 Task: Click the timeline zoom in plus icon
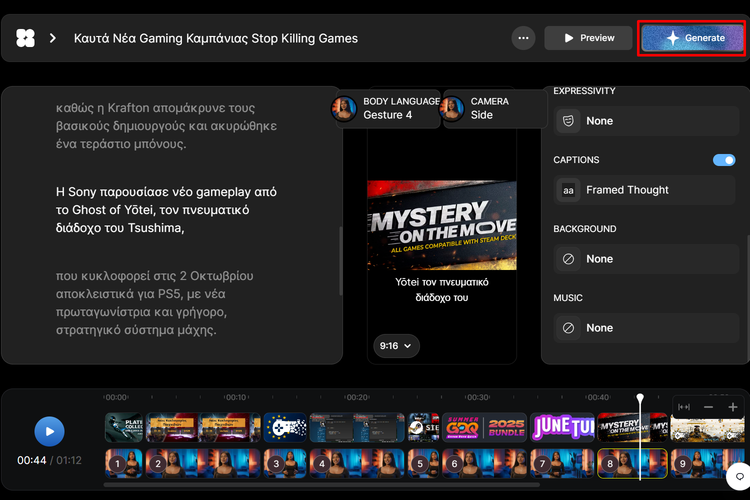[x=732, y=407]
